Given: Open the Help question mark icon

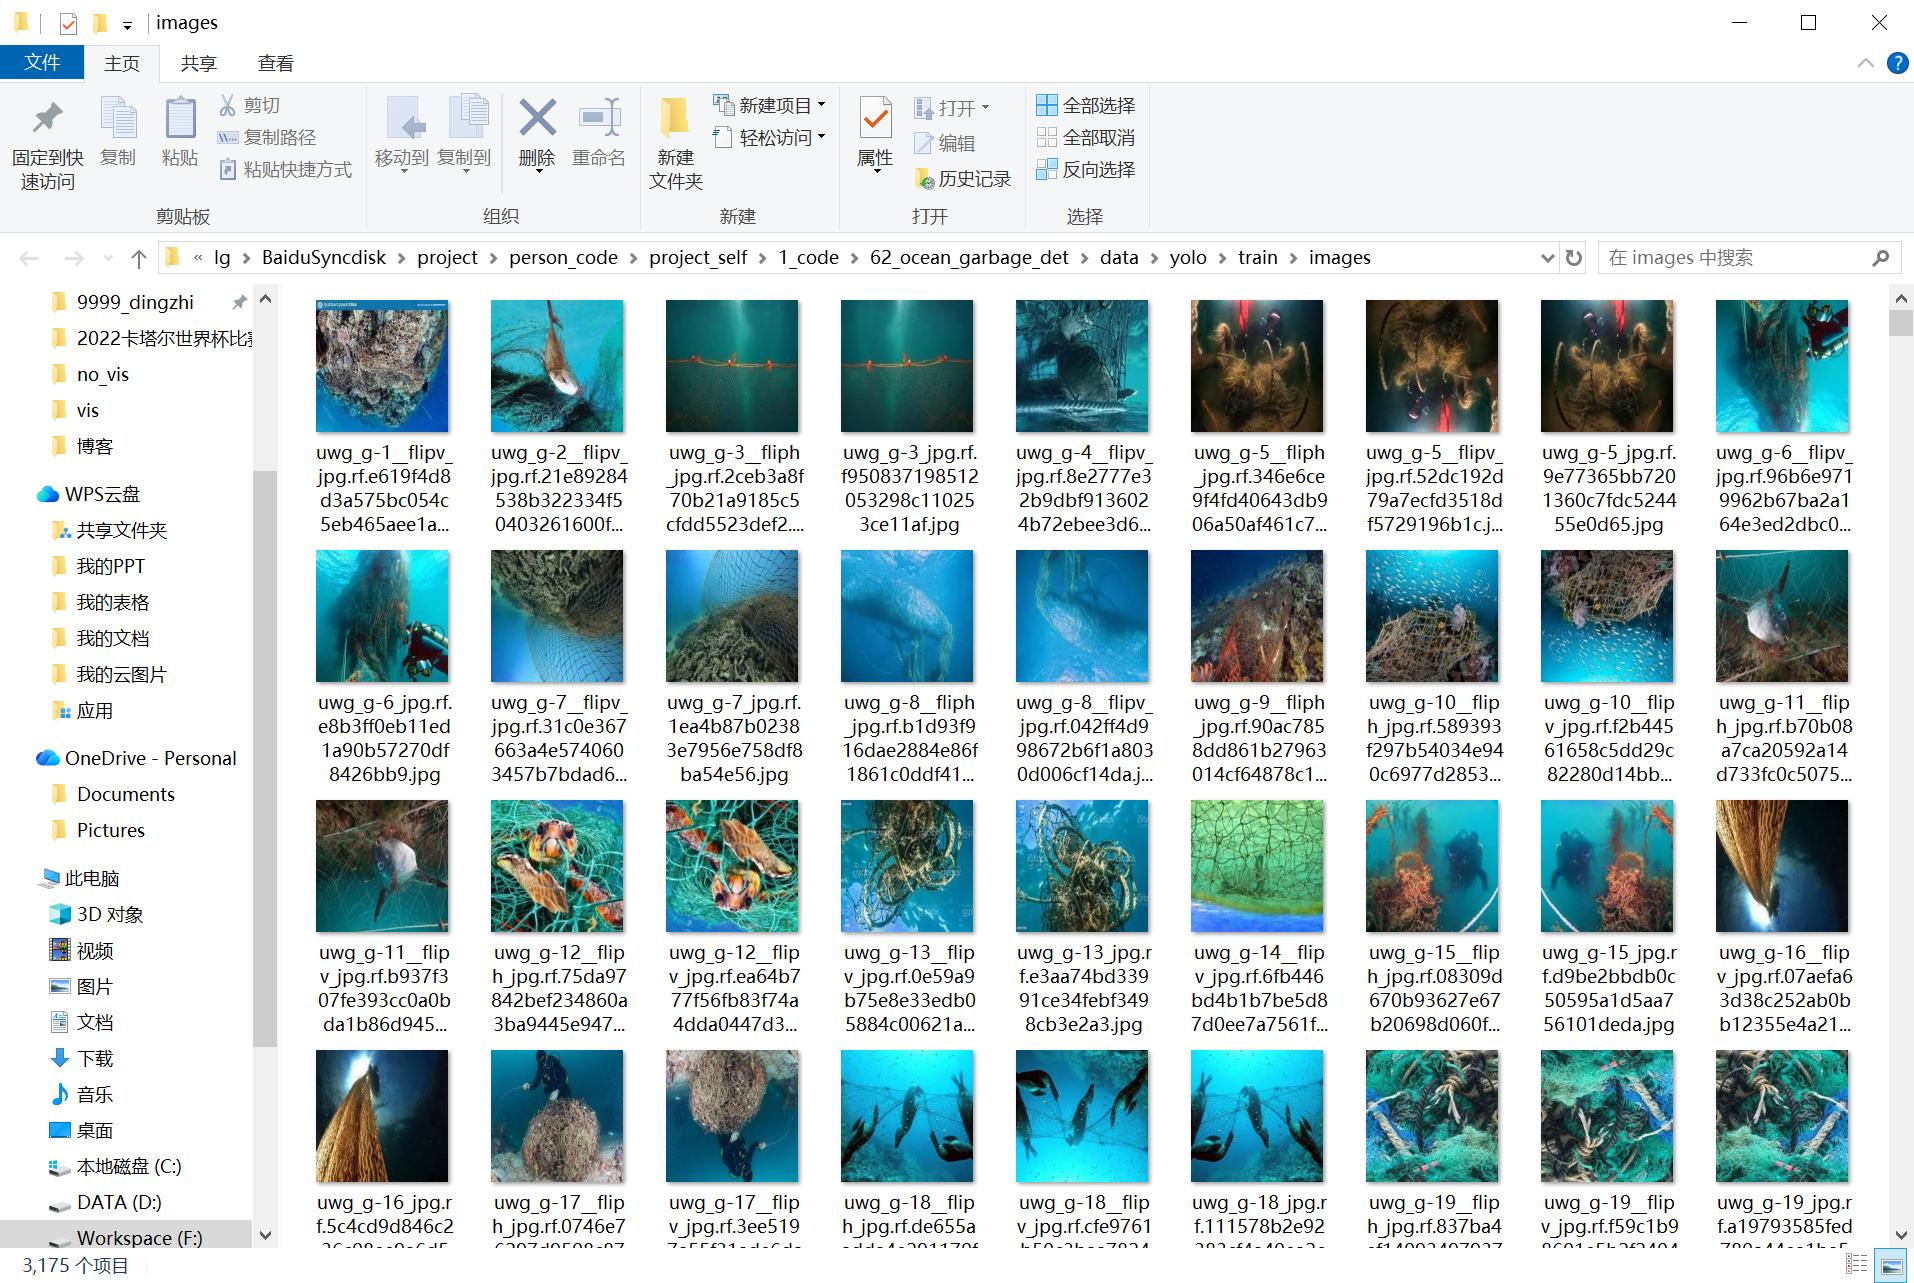Looking at the screenshot, I should click(x=1897, y=63).
